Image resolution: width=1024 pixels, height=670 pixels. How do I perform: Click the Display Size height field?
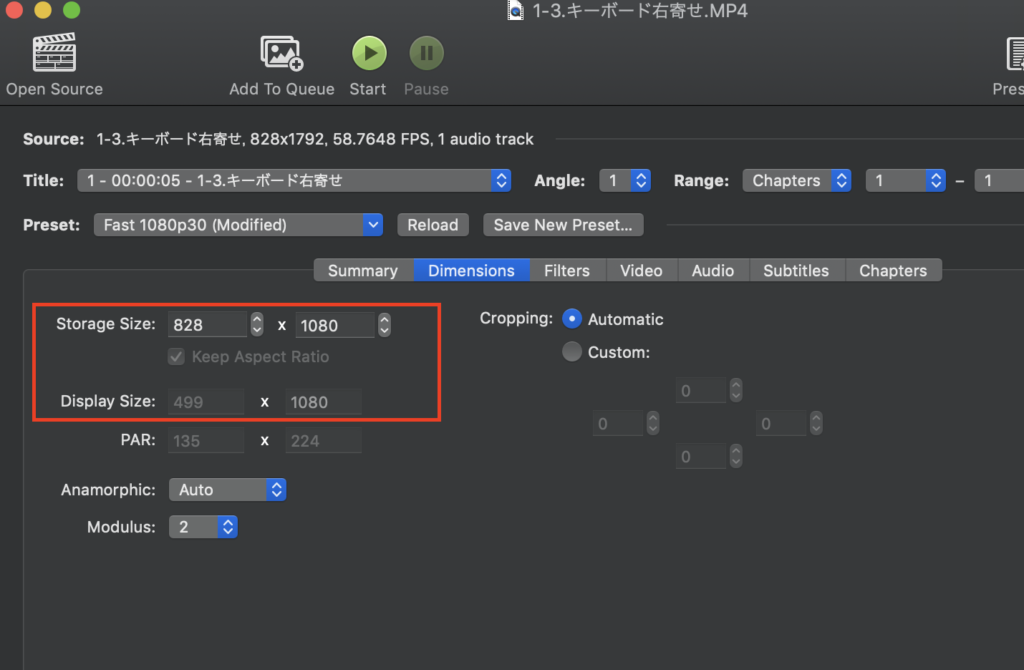point(323,402)
